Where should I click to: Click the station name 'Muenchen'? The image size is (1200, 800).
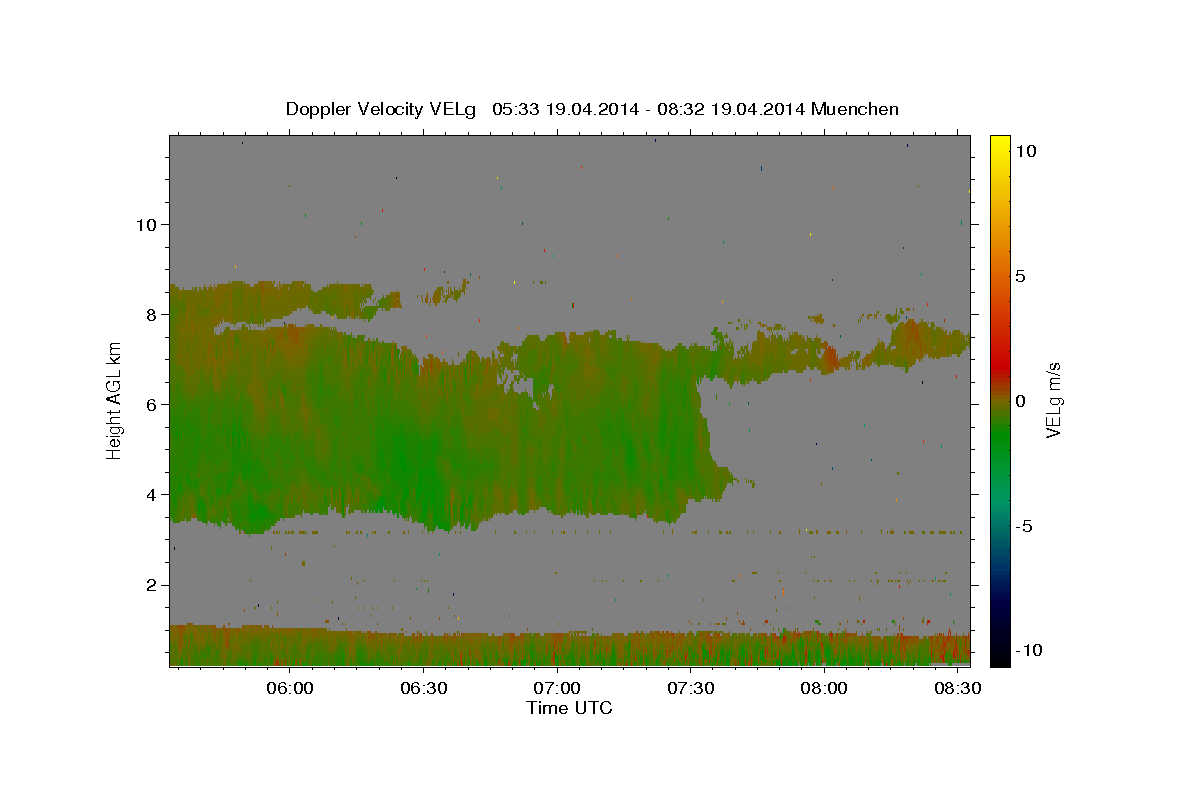(855, 109)
